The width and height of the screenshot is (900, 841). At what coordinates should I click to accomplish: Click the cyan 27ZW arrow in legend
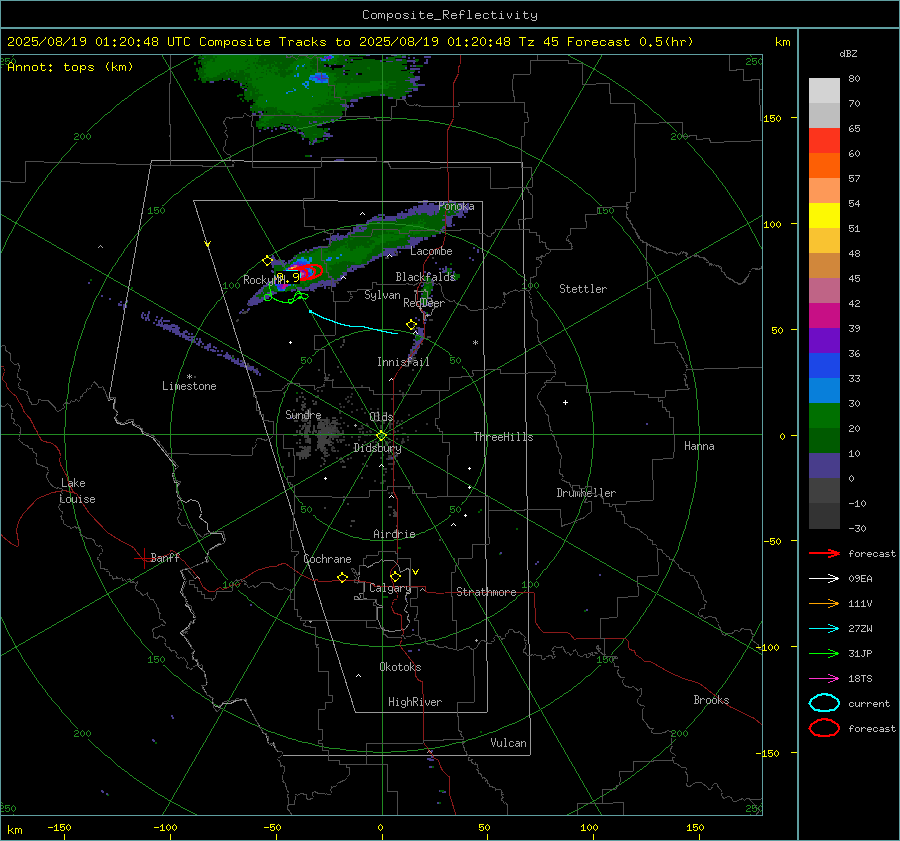[x=824, y=629]
